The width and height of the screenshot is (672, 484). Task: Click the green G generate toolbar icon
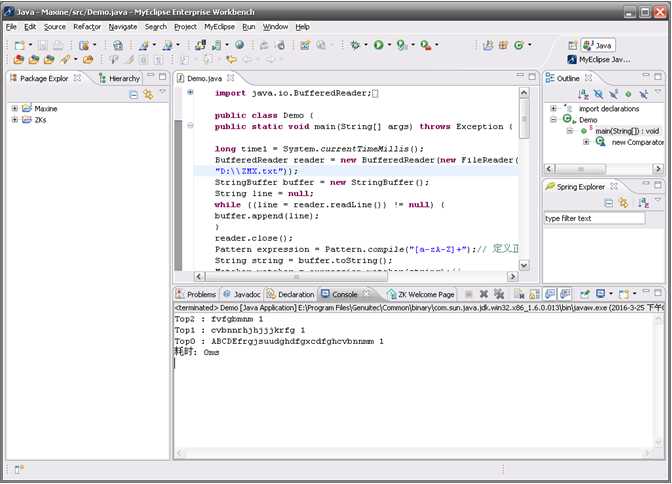519,45
